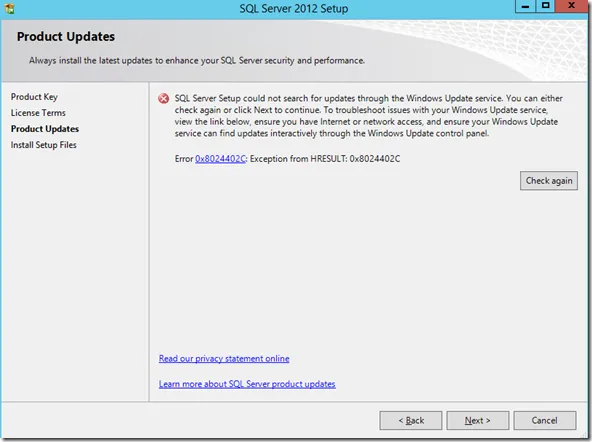Open Learn more about SQL Server product updates

(247, 384)
